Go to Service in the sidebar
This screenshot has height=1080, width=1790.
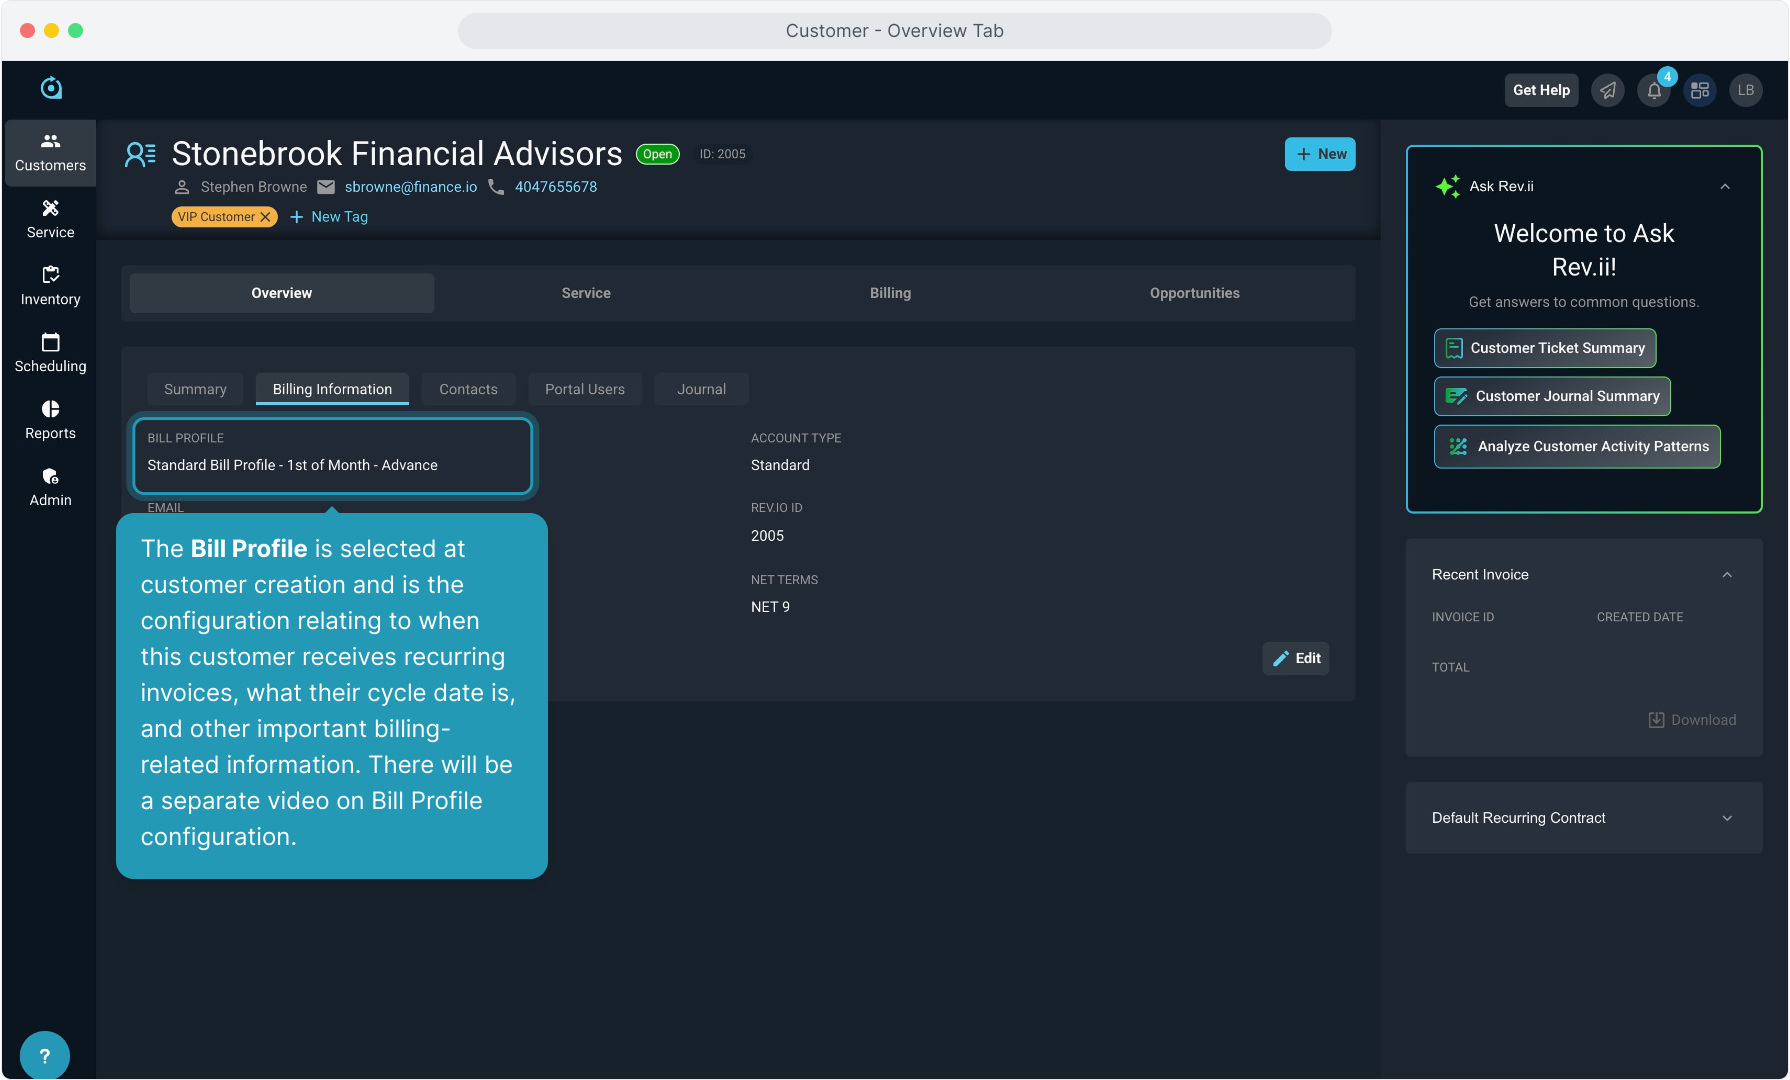coord(50,219)
